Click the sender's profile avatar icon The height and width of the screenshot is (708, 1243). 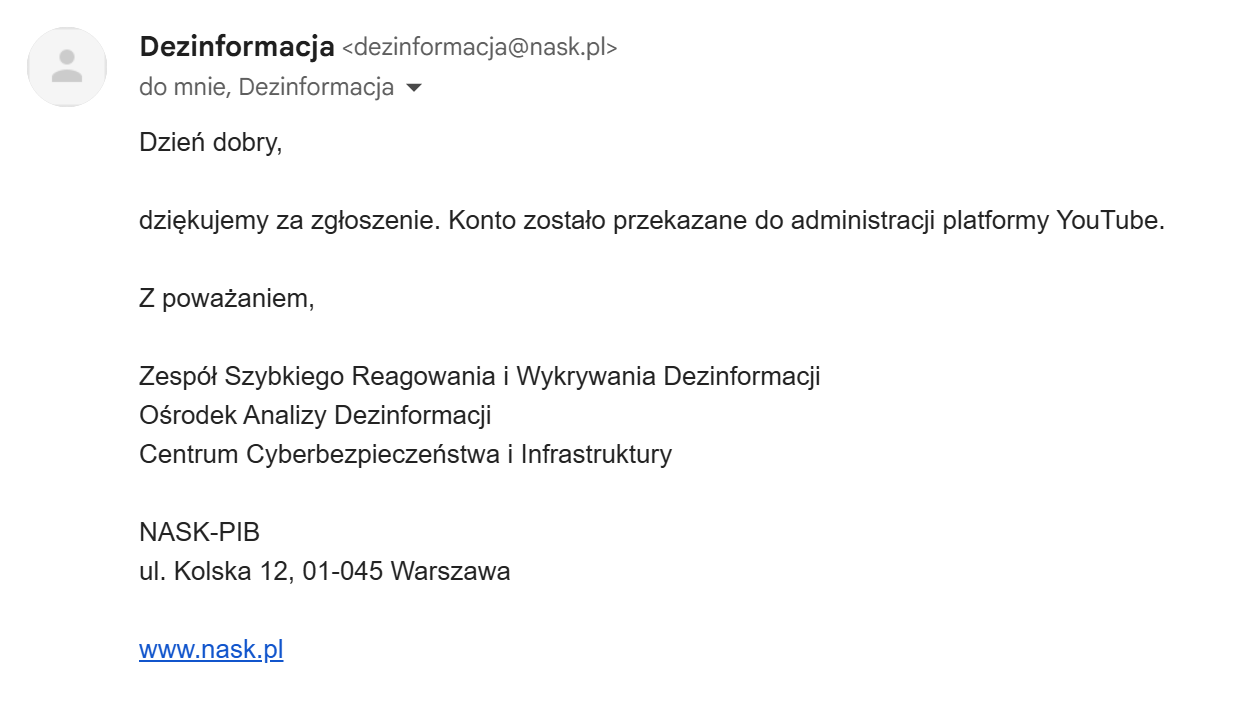tap(67, 67)
